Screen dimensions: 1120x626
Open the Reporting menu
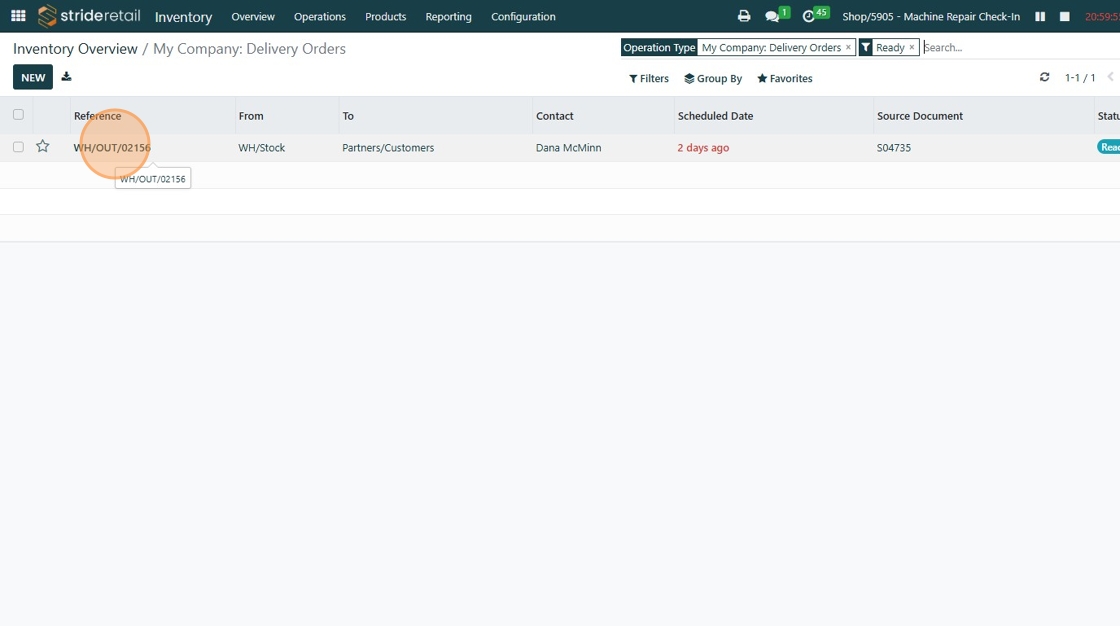tap(448, 16)
